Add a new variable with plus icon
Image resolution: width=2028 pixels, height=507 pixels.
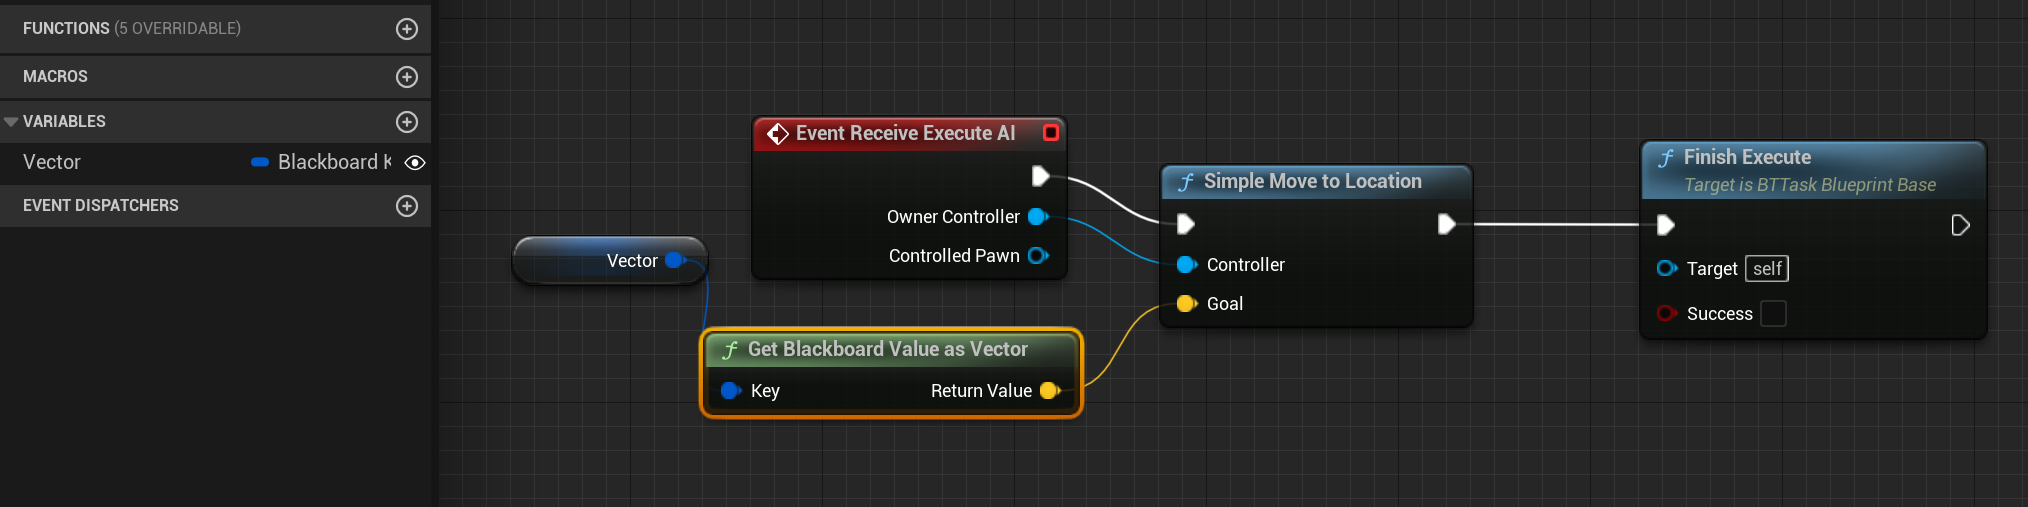point(407,122)
